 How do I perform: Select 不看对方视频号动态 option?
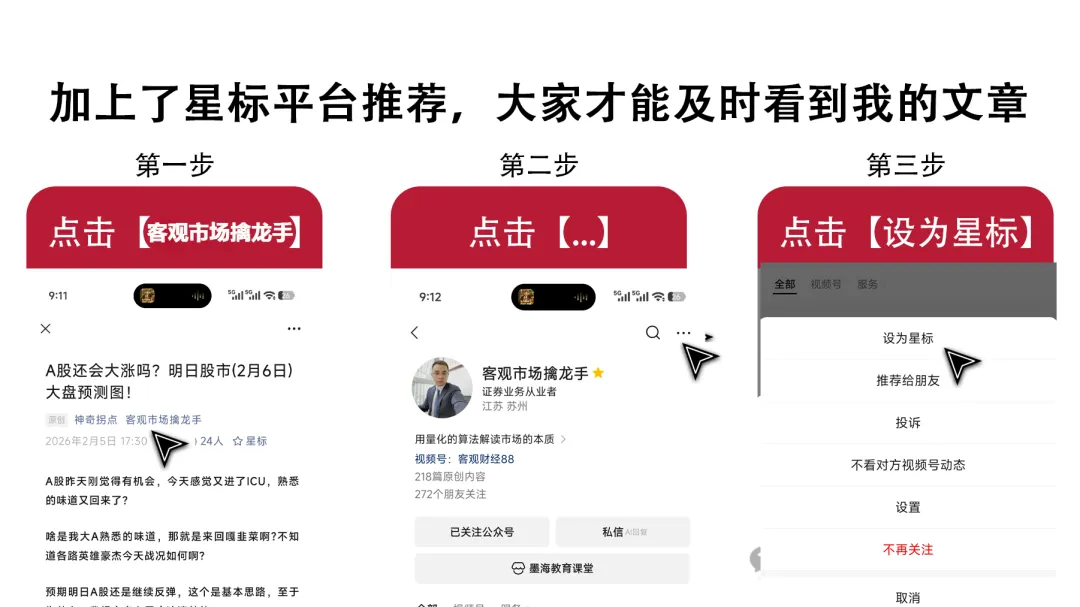908,465
